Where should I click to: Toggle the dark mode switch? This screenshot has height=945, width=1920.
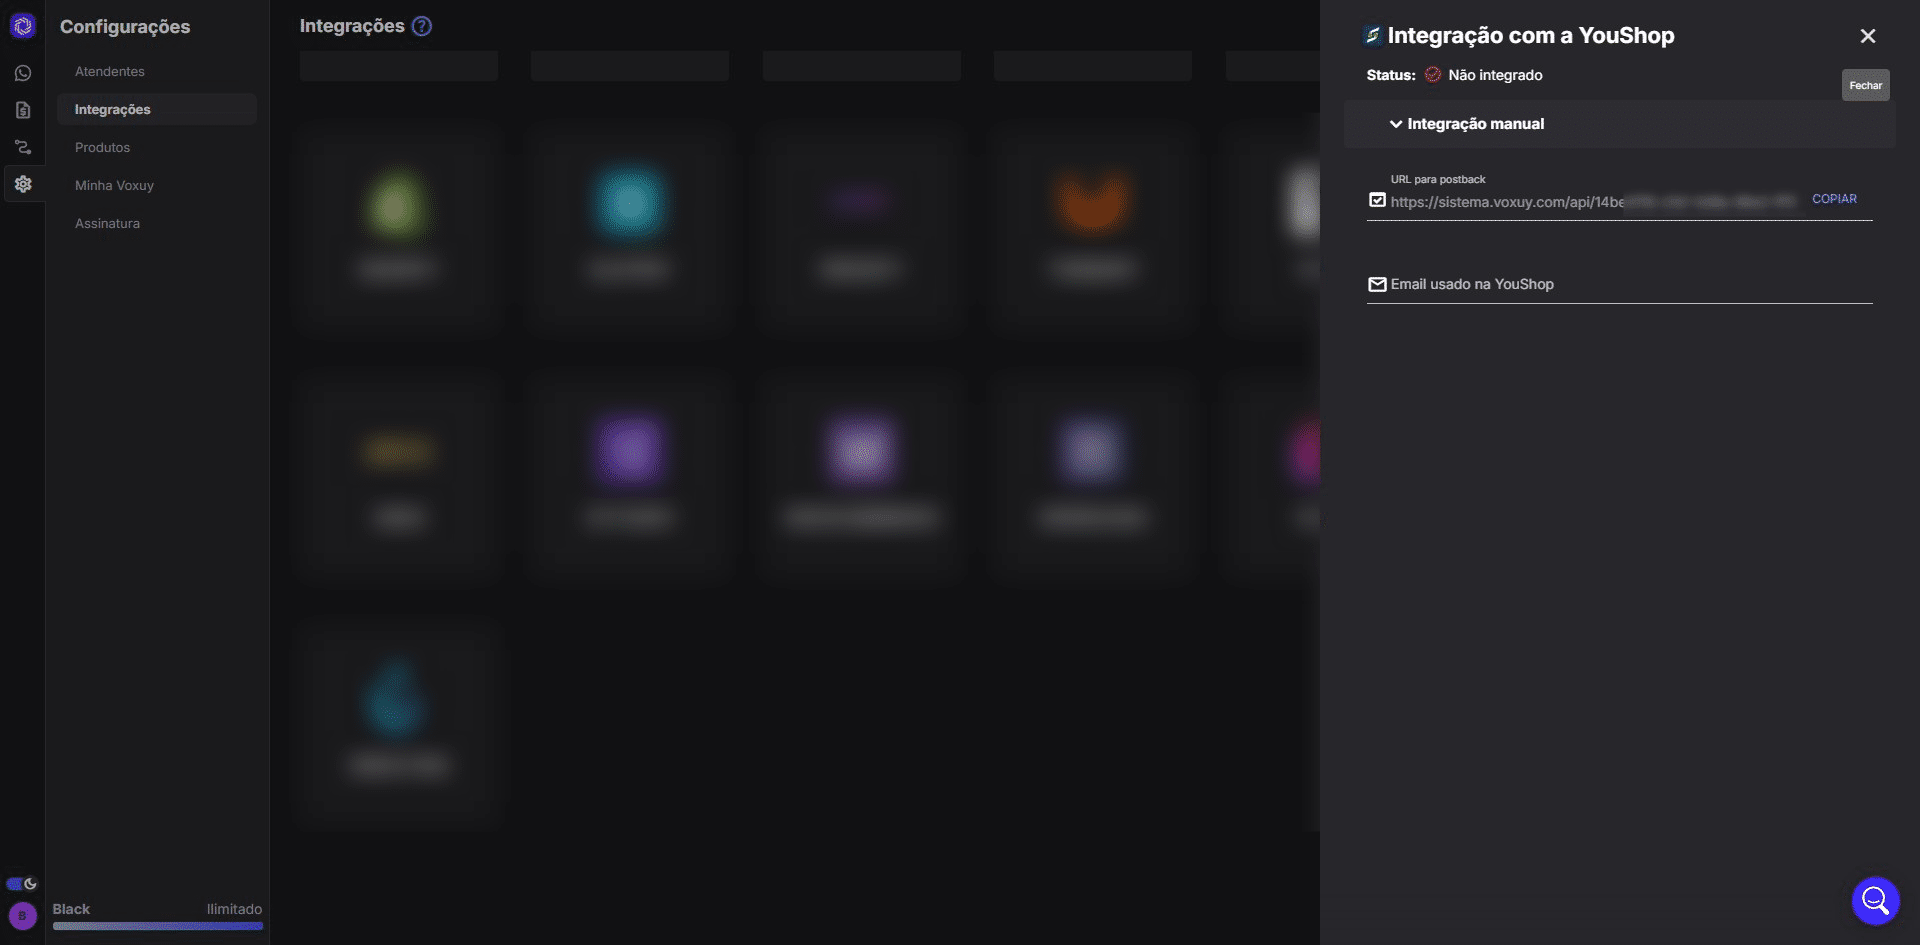coord(22,884)
